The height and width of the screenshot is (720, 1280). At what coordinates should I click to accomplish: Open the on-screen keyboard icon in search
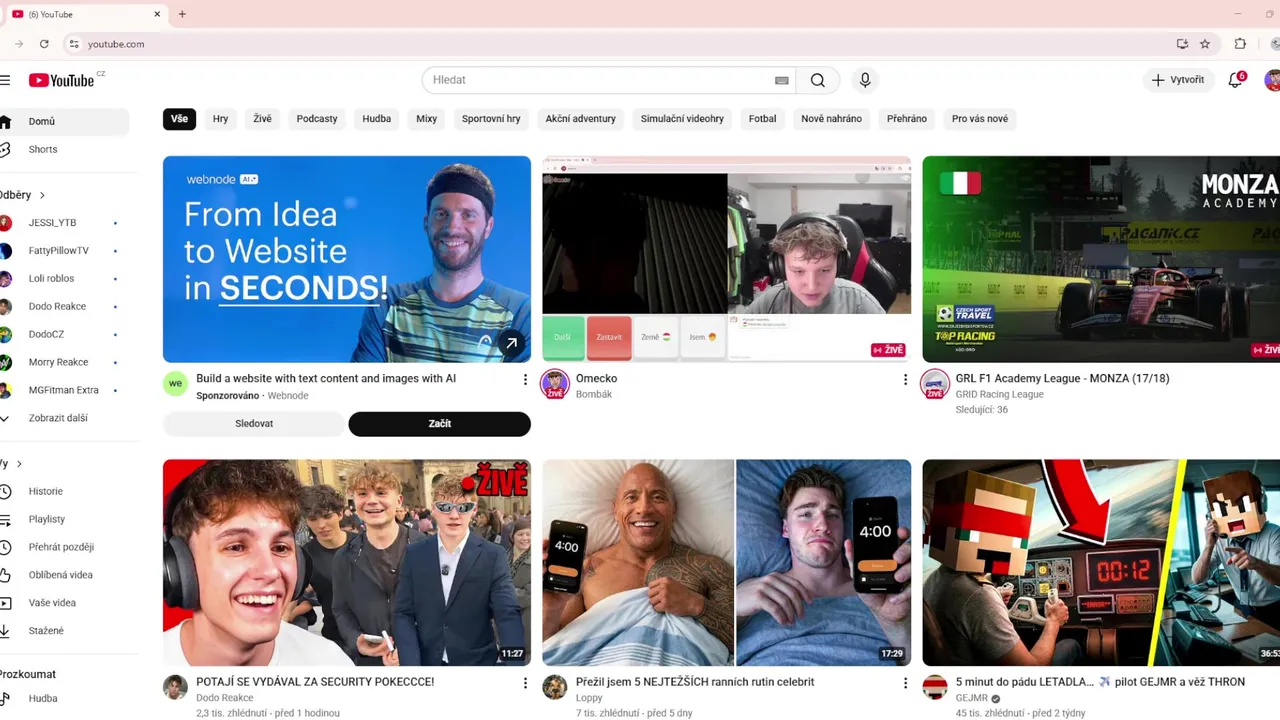click(x=782, y=80)
